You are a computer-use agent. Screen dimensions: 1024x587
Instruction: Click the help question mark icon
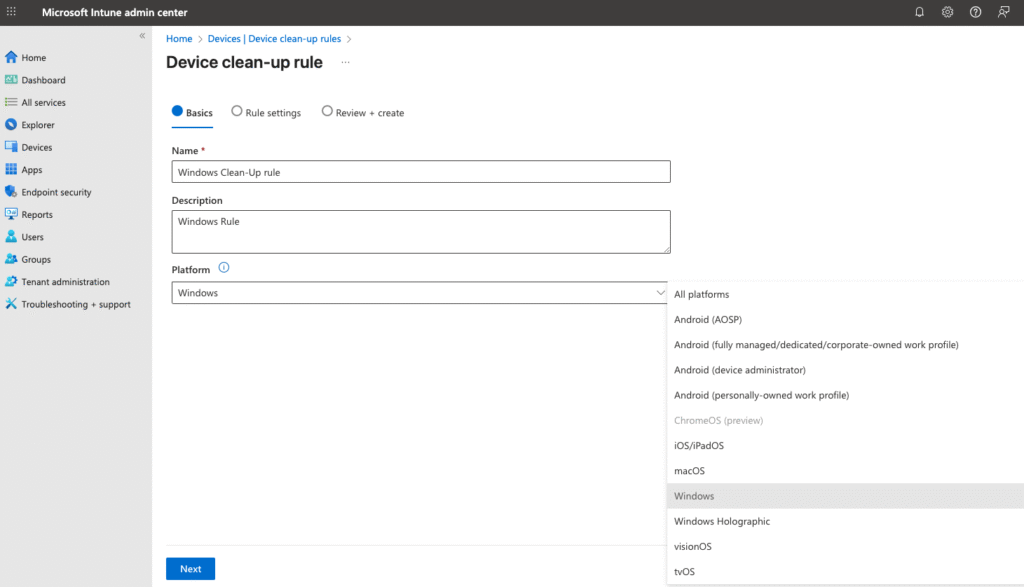tap(975, 12)
